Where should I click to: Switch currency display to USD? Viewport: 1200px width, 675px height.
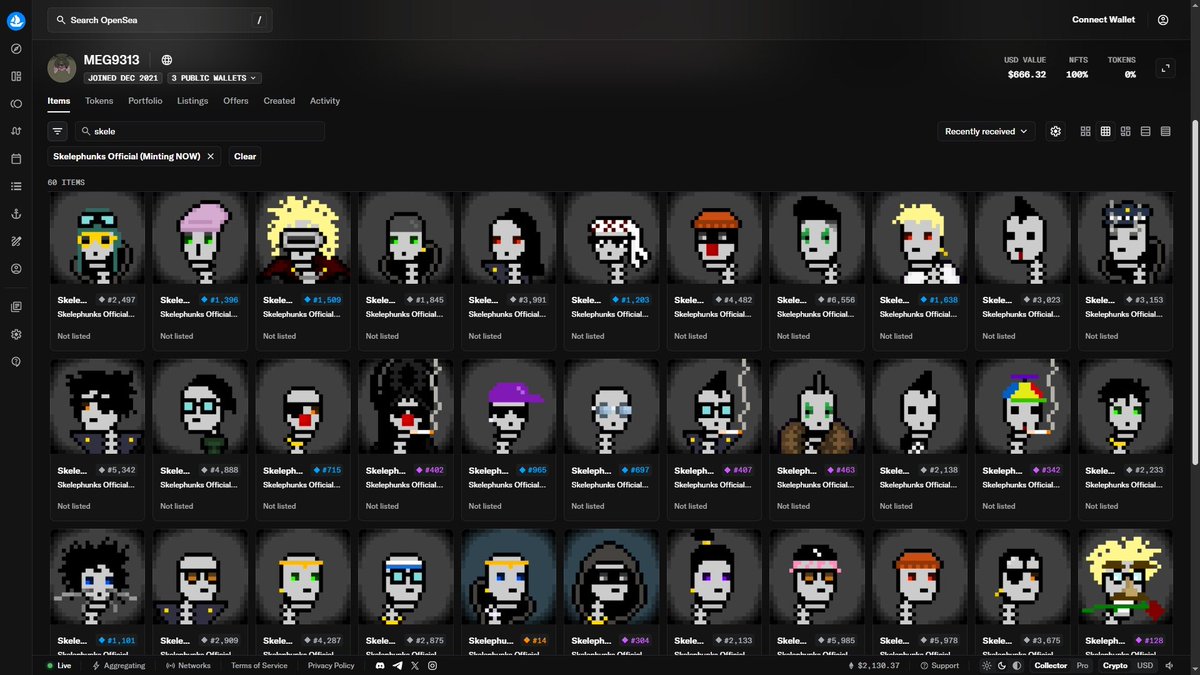[1144, 665]
